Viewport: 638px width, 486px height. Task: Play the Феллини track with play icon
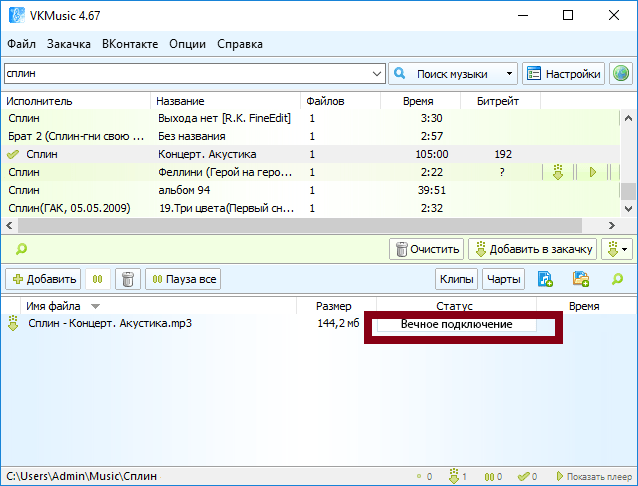pos(592,172)
